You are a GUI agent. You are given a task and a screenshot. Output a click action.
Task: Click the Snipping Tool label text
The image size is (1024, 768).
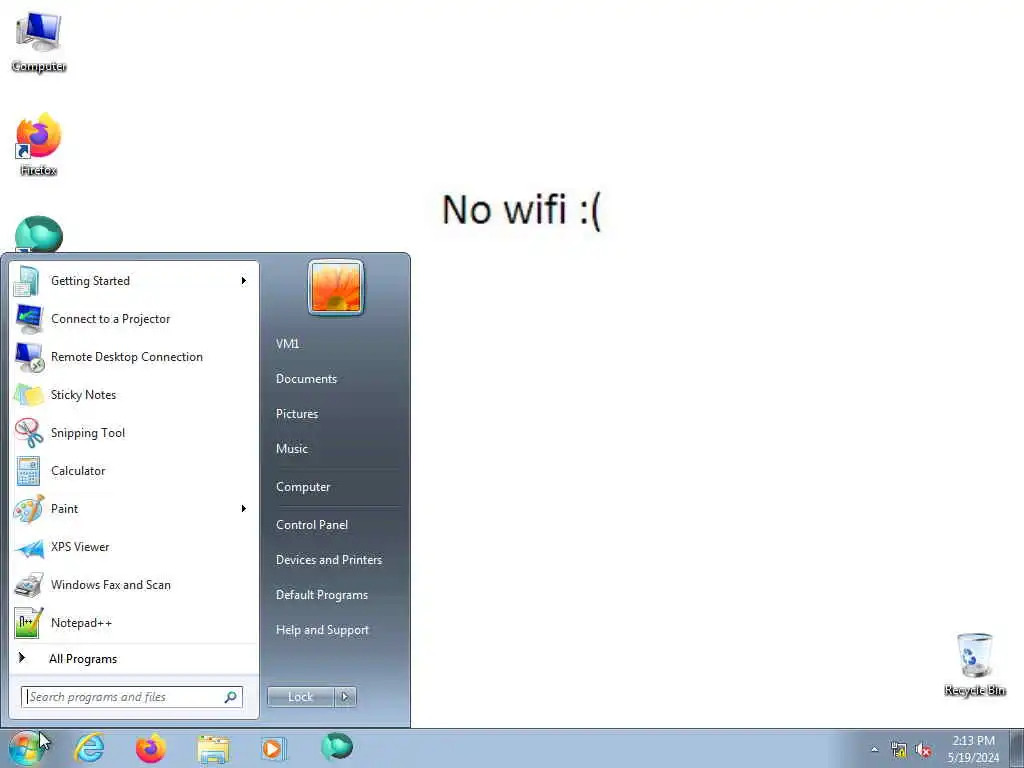[x=88, y=433]
